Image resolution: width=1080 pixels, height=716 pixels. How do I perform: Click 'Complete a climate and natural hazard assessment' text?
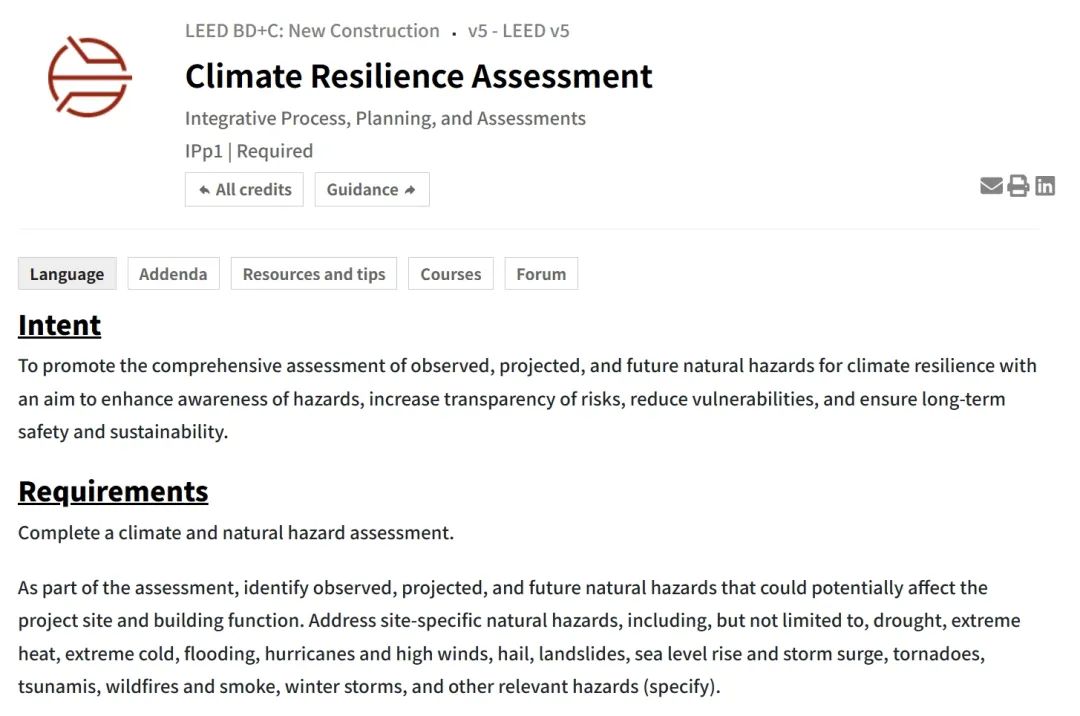tap(236, 533)
